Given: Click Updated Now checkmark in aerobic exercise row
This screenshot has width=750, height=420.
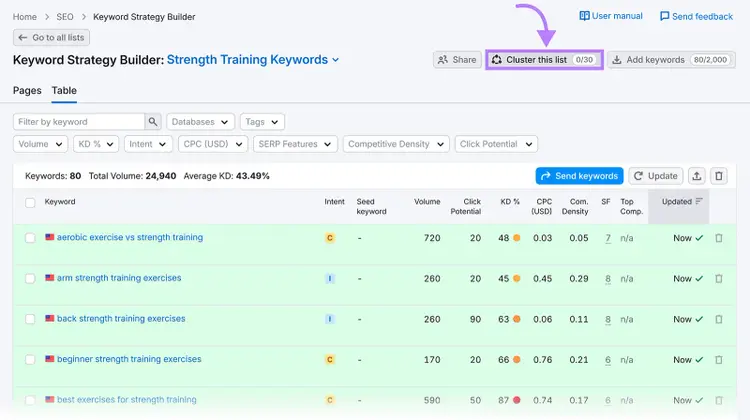Looking at the screenshot, I should point(699,238).
